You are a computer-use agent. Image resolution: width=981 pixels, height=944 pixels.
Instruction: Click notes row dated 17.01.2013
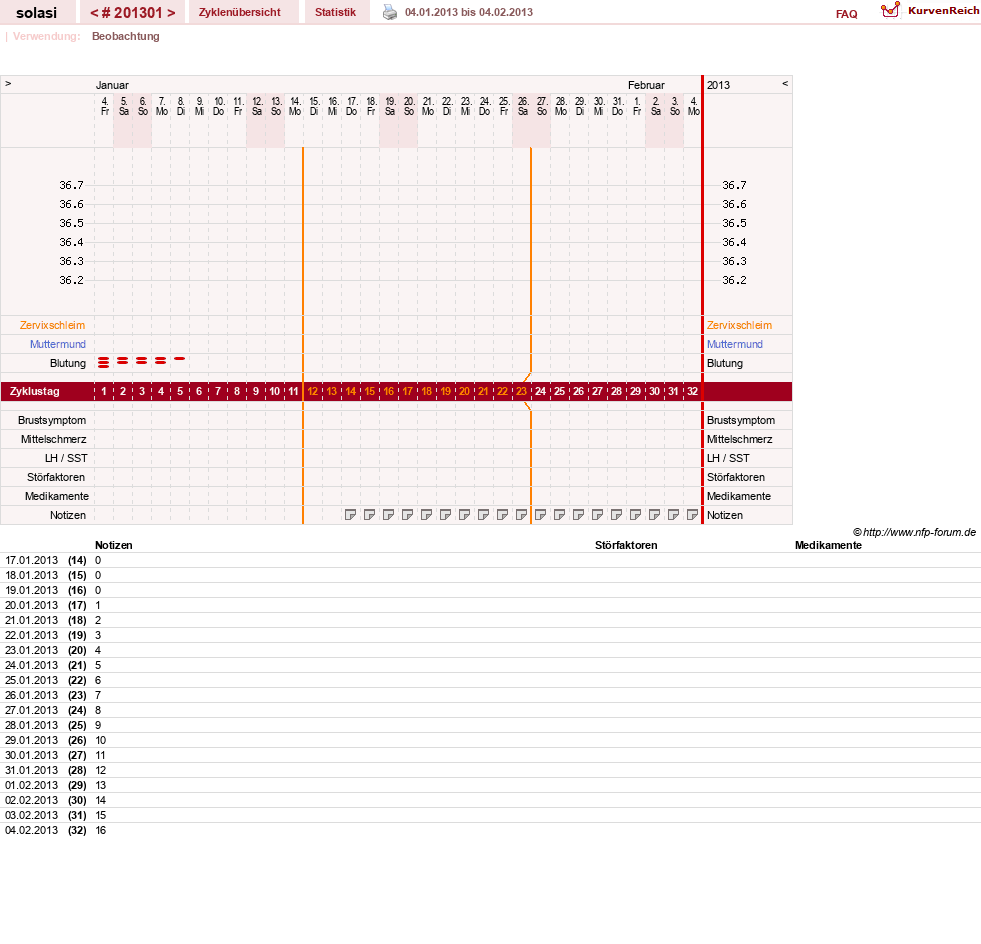click(x=490, y=561)
